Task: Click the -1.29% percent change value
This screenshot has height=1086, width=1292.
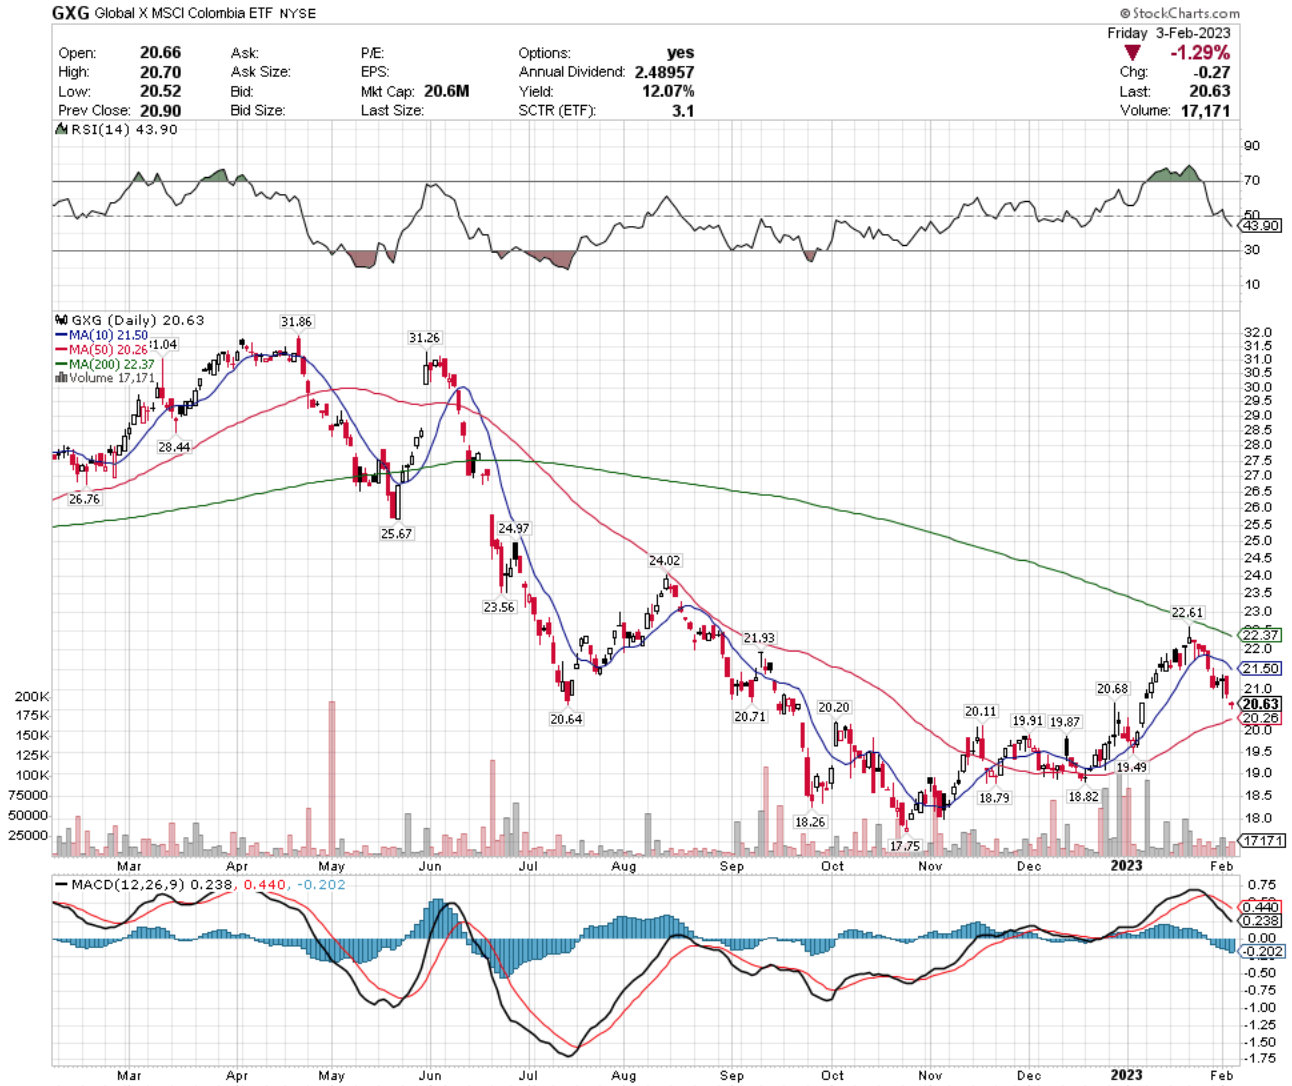Action: pyautogui.click(x=1200, y=52)
